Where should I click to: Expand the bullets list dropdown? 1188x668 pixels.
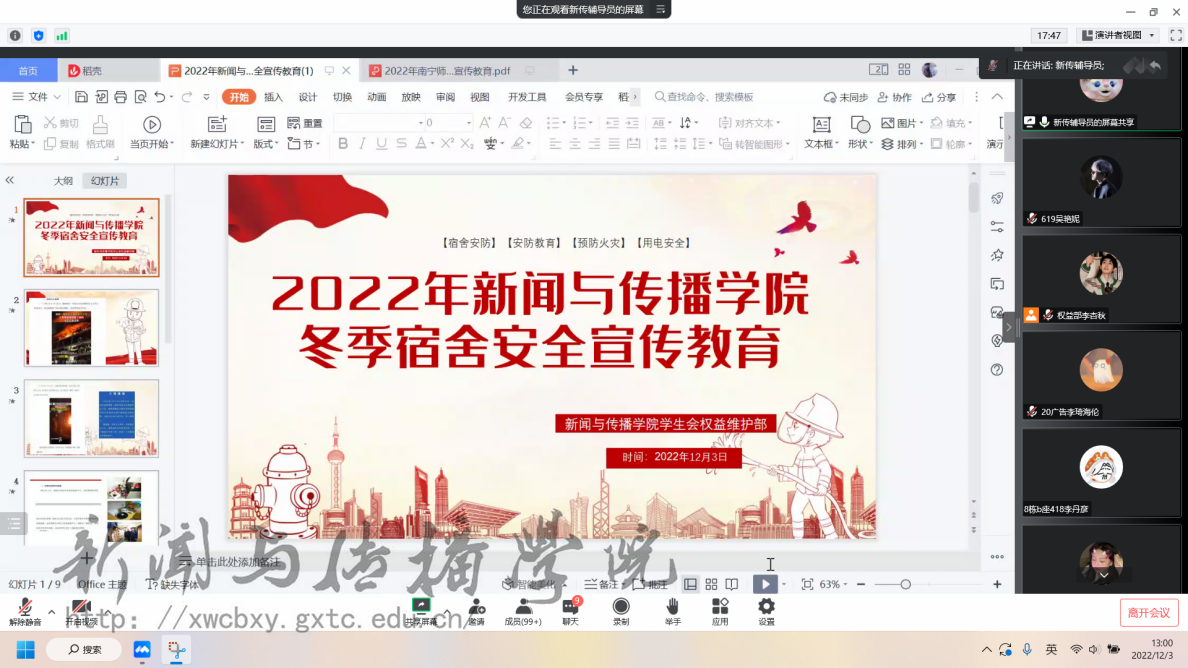point(564,123)
